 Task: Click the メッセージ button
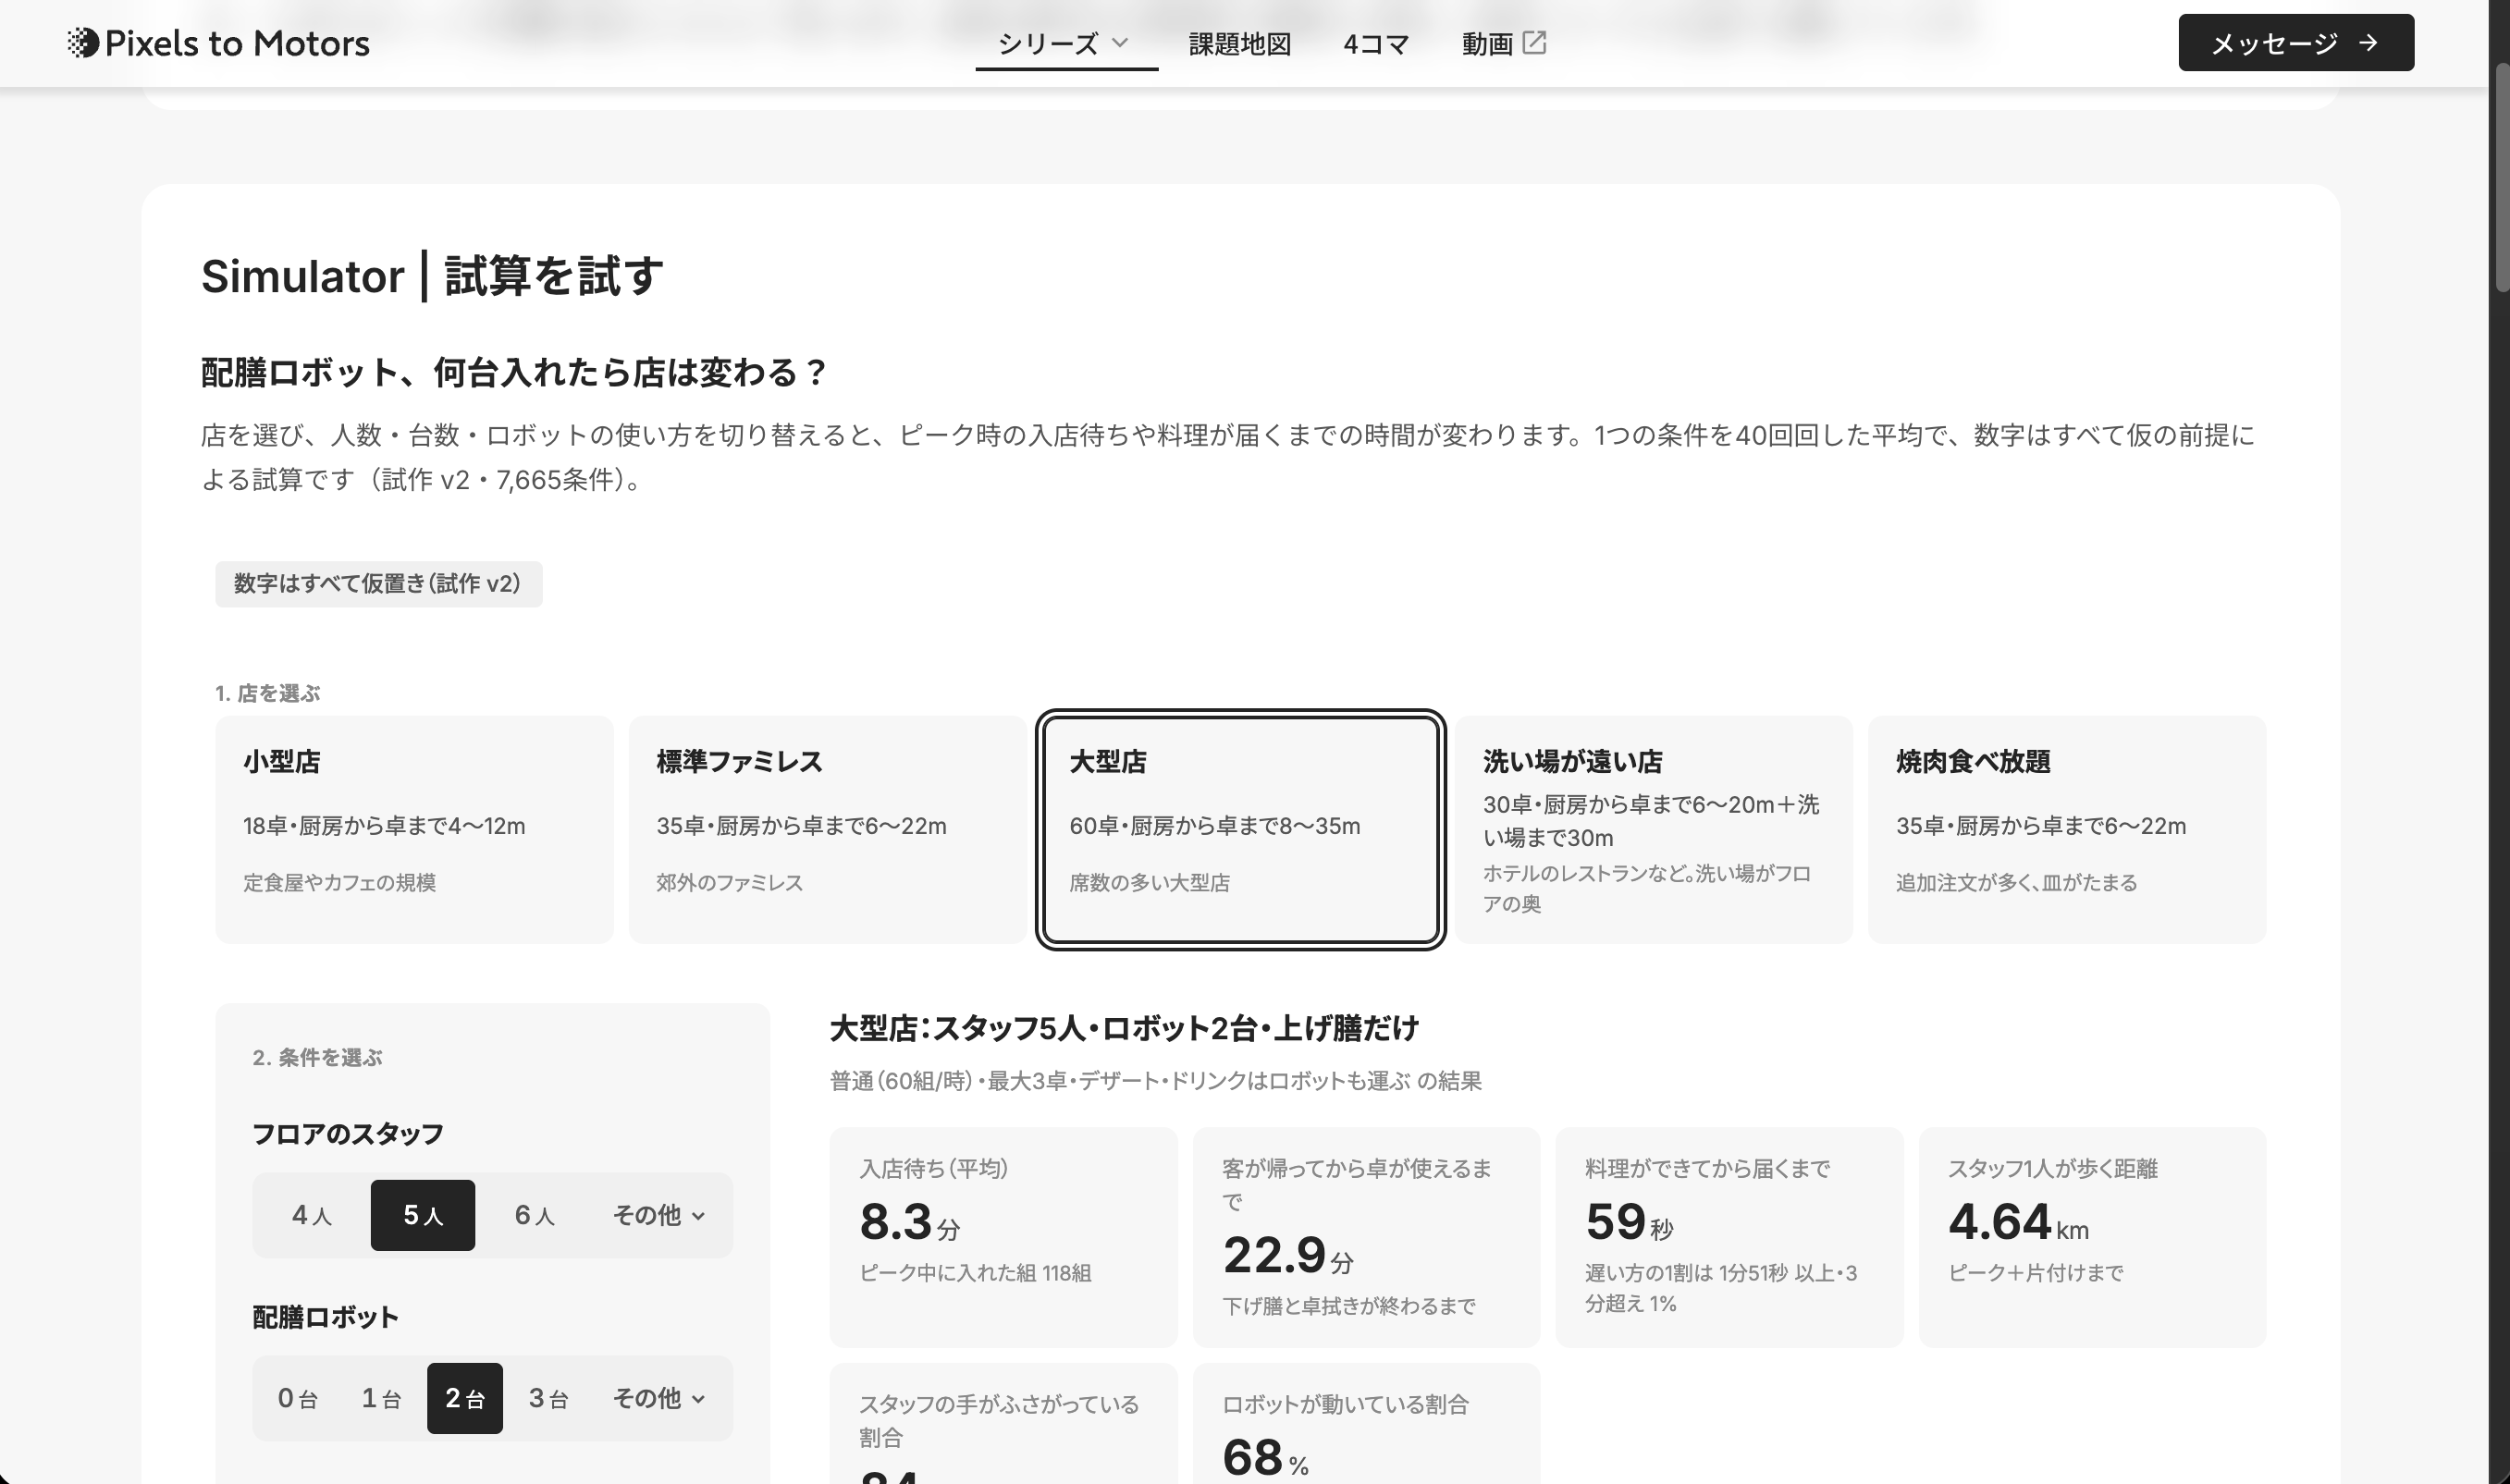[2296, 43]
